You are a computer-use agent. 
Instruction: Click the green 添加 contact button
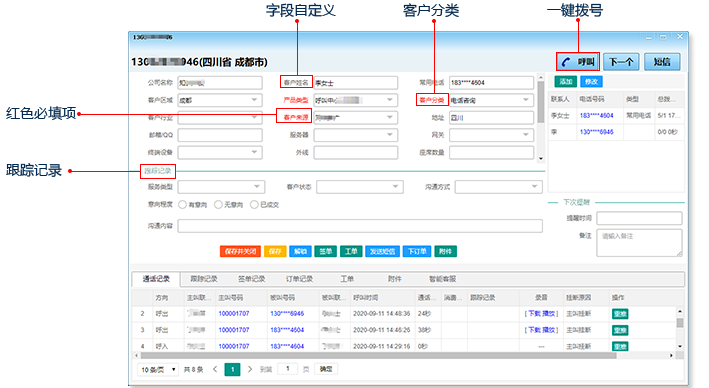click(566, 82)
